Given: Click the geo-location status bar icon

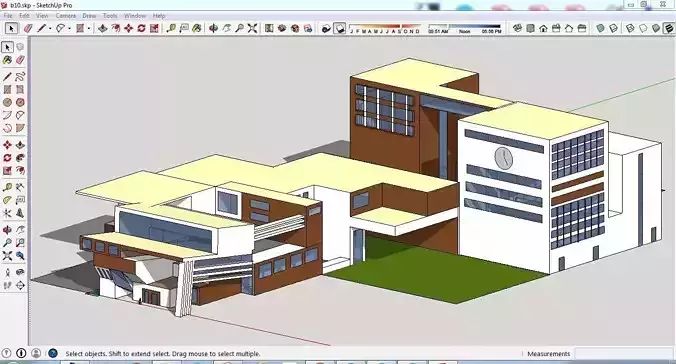Looking at the screenshot, I should point(6,353).
